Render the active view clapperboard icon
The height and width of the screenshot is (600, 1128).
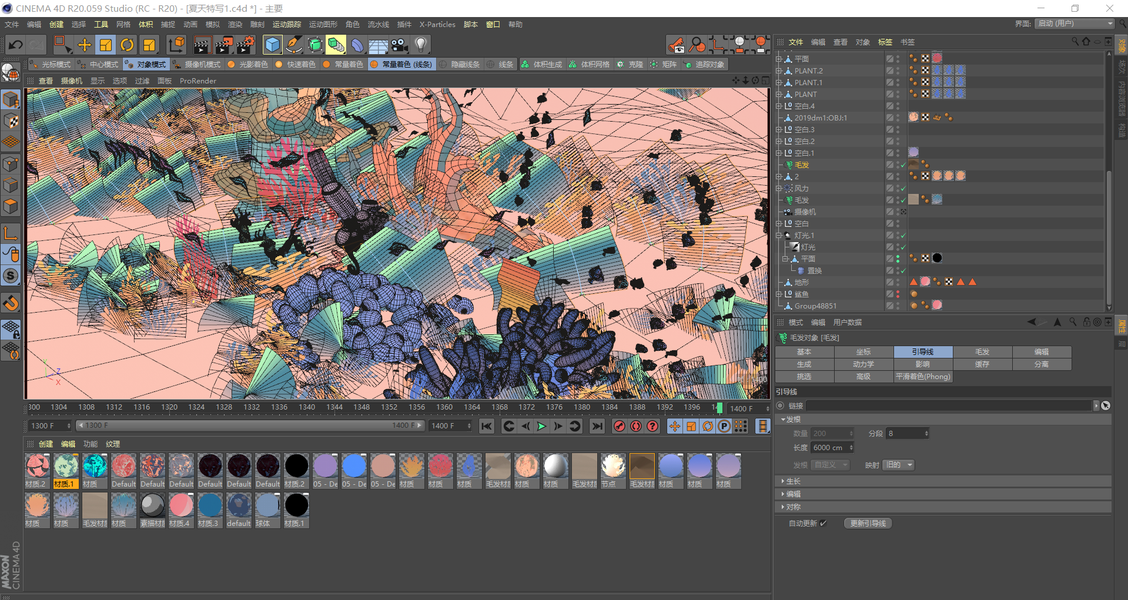202,45
